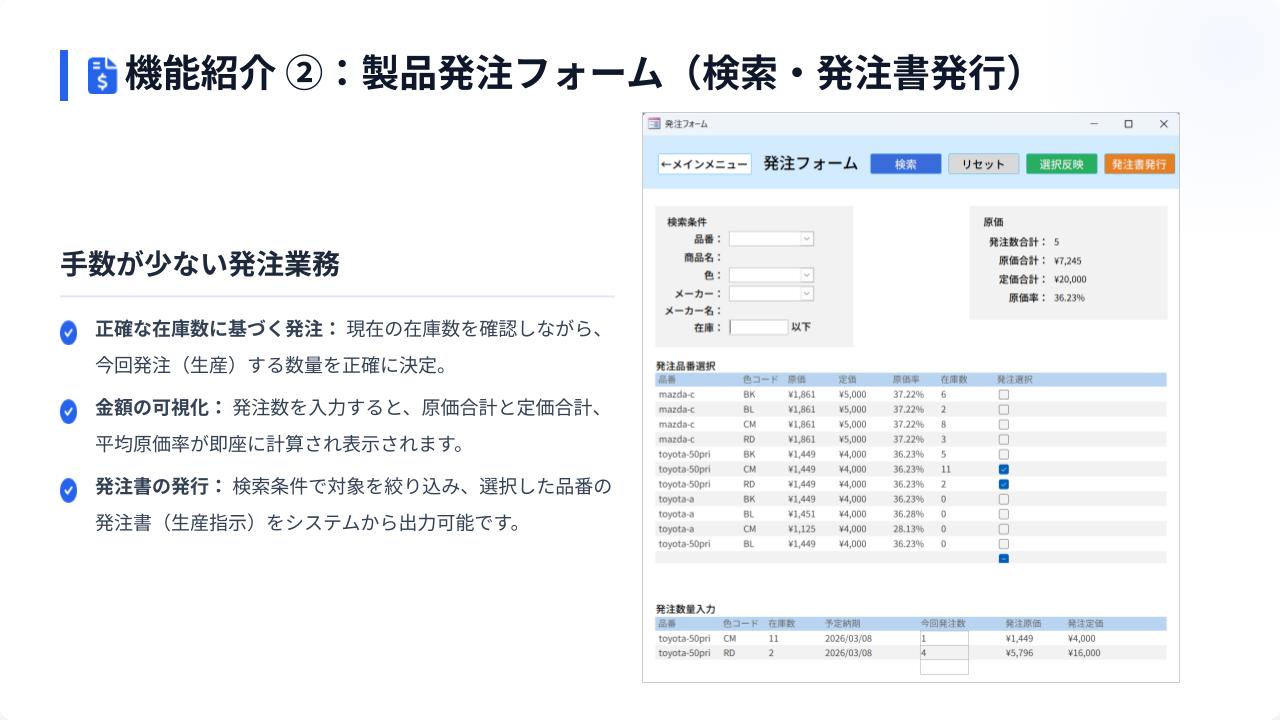Image resolution: width=1280 pixels, height=720 pixels.
Task: Click the 原価率 column header in 発注品番選択
Action: coord(906,380)
